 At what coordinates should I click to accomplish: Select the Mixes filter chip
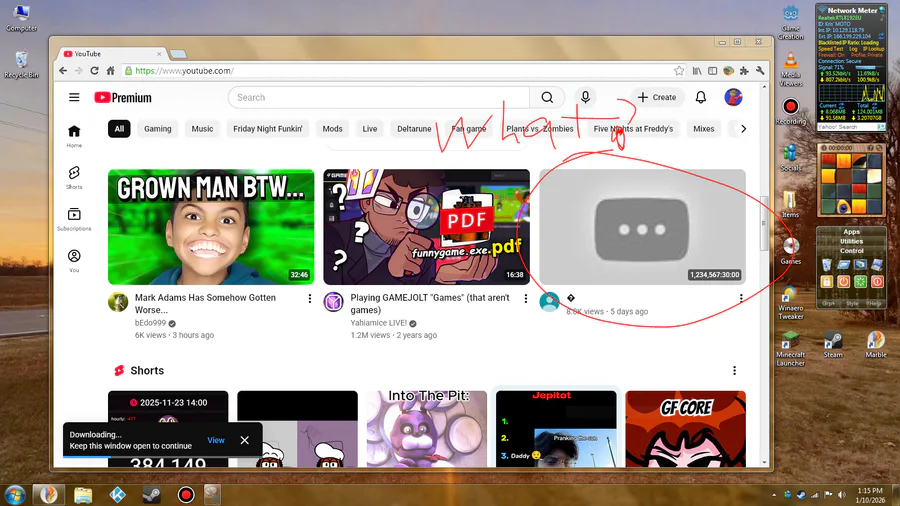704,129
